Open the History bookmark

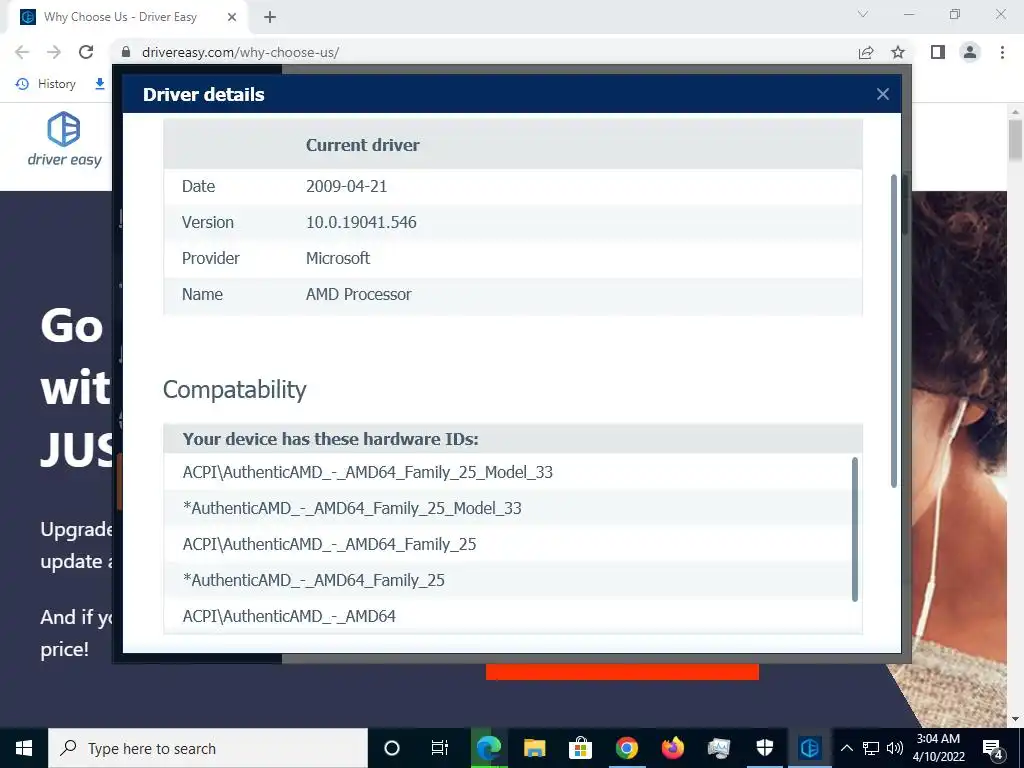pyautogui.click(x=46, y=84)
